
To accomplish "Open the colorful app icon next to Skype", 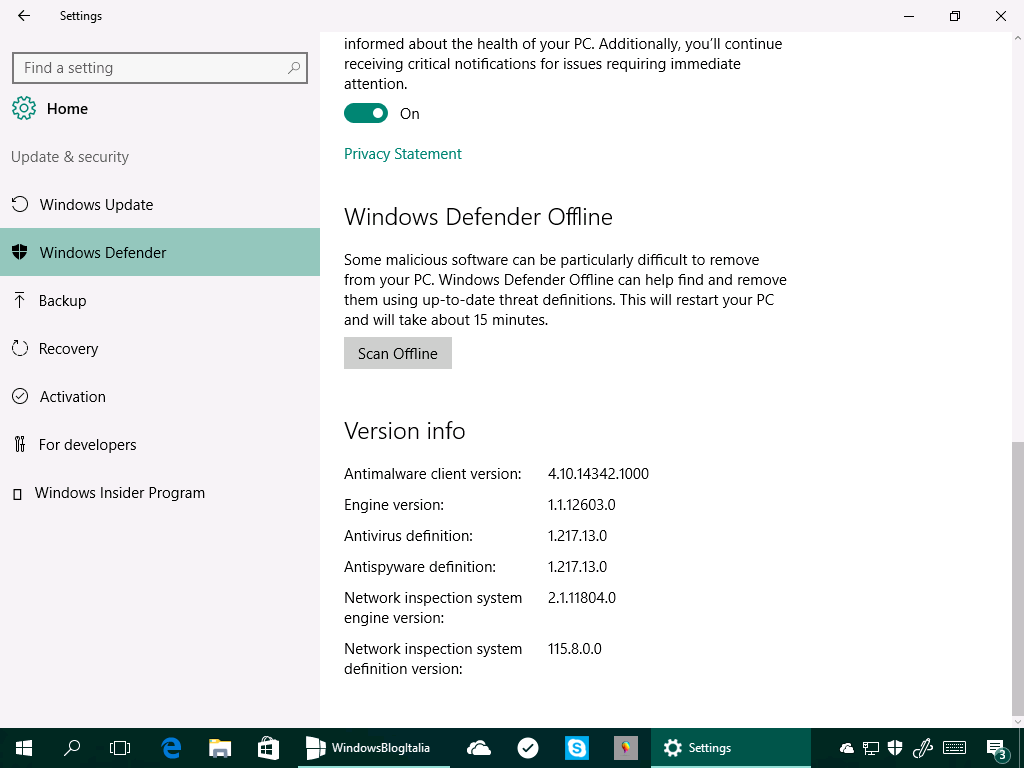I will (626, 748).
